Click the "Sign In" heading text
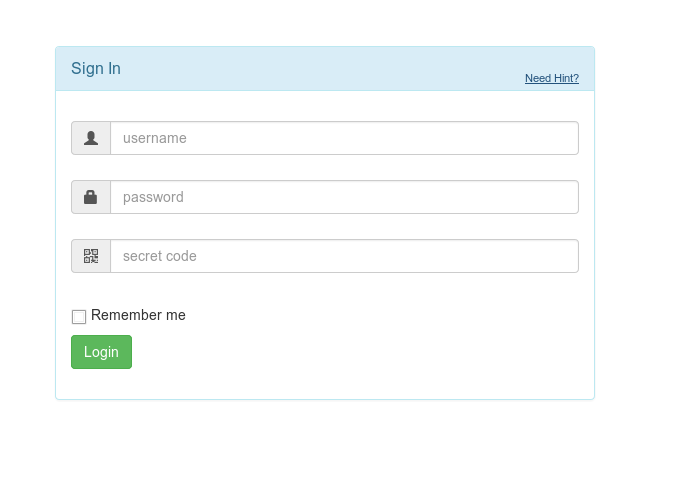The width and height of the screenshot is (693, 492). pyautogui.click(x=96, y=68)
